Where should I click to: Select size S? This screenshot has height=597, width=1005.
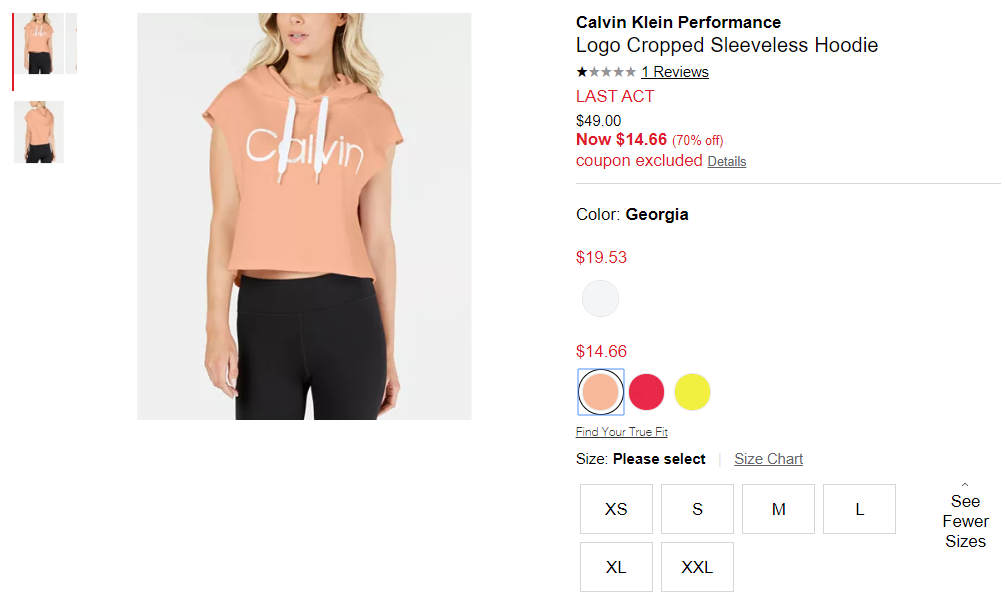coord(697,509)
